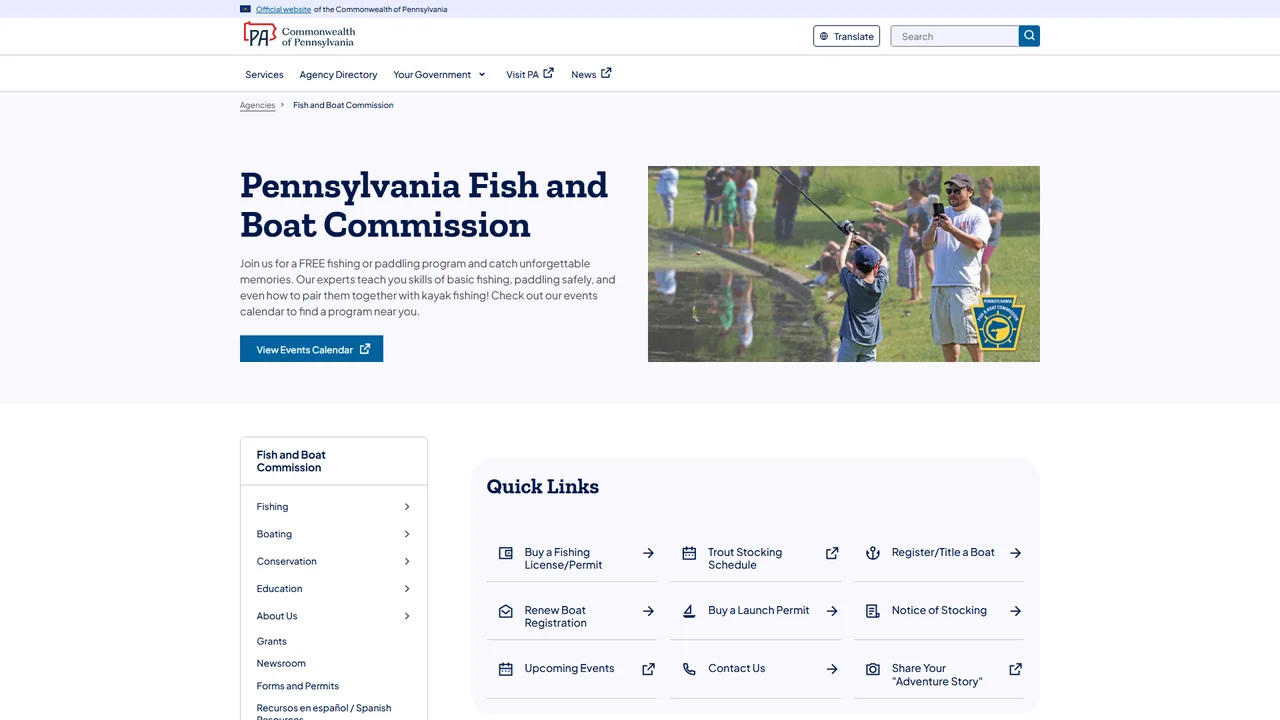This screenshot has width=1280, height=720.
Task: Click the calendar icon beside Upcoming Events
Action: pos(506,669)
